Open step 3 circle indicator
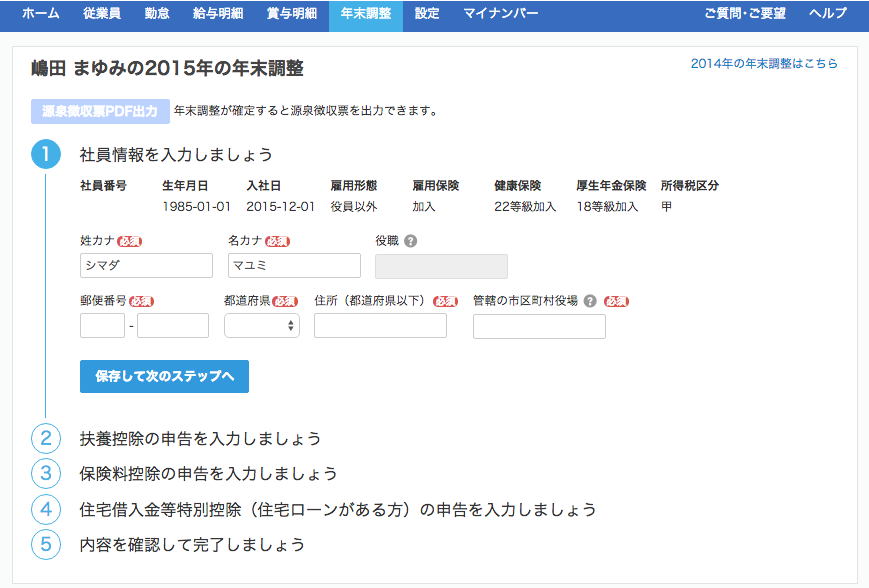This screenshot has height=588, width=869. click(x=46, y=473)
